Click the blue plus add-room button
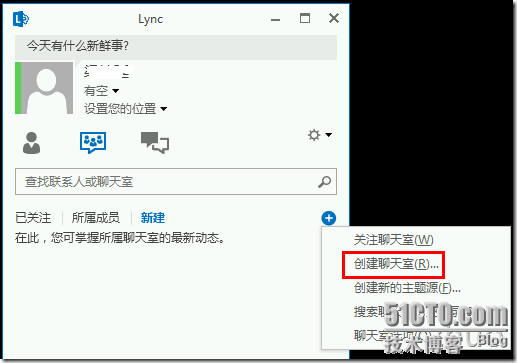Screen dimensions: 517x363 (329, 218)
